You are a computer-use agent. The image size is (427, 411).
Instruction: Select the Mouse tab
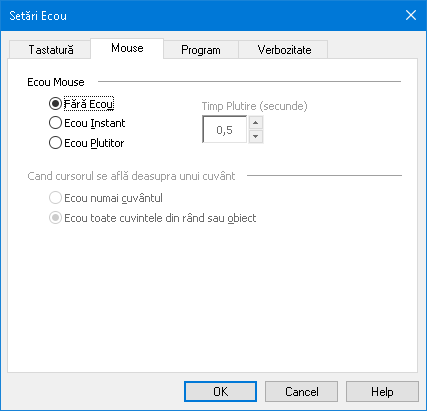[127, 48]
